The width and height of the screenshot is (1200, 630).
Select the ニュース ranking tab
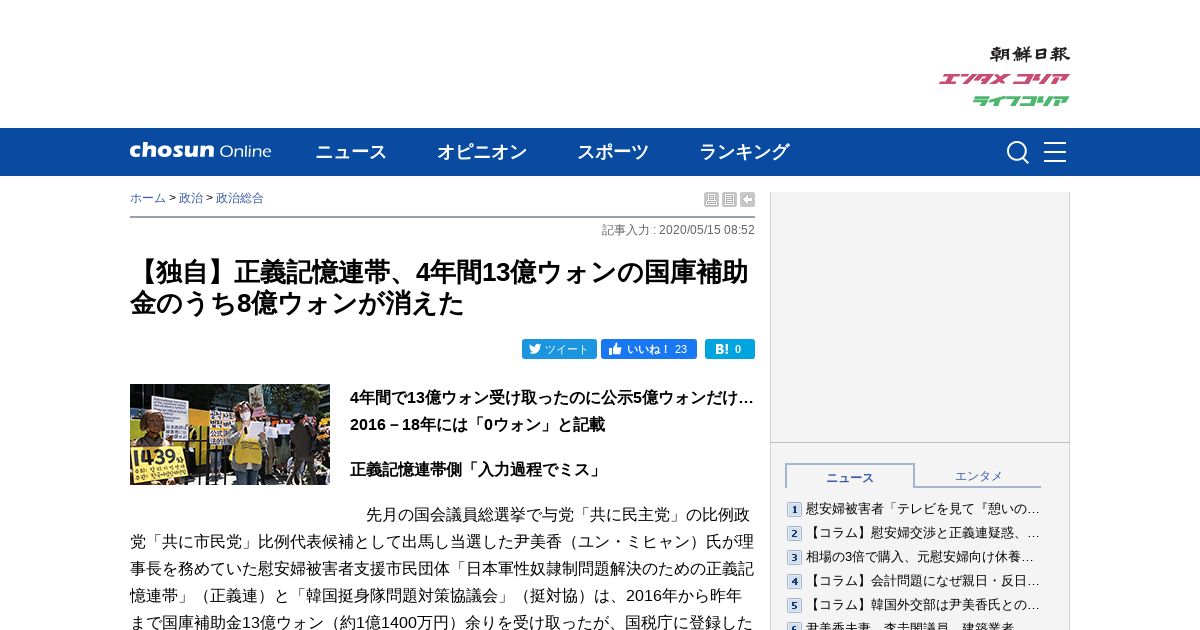coord(850,477)
